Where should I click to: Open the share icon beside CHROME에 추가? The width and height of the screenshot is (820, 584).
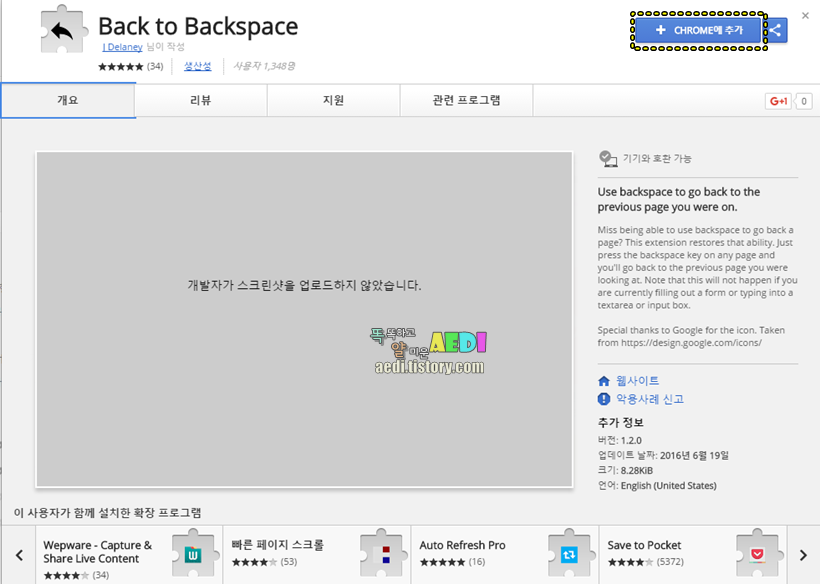774,30
